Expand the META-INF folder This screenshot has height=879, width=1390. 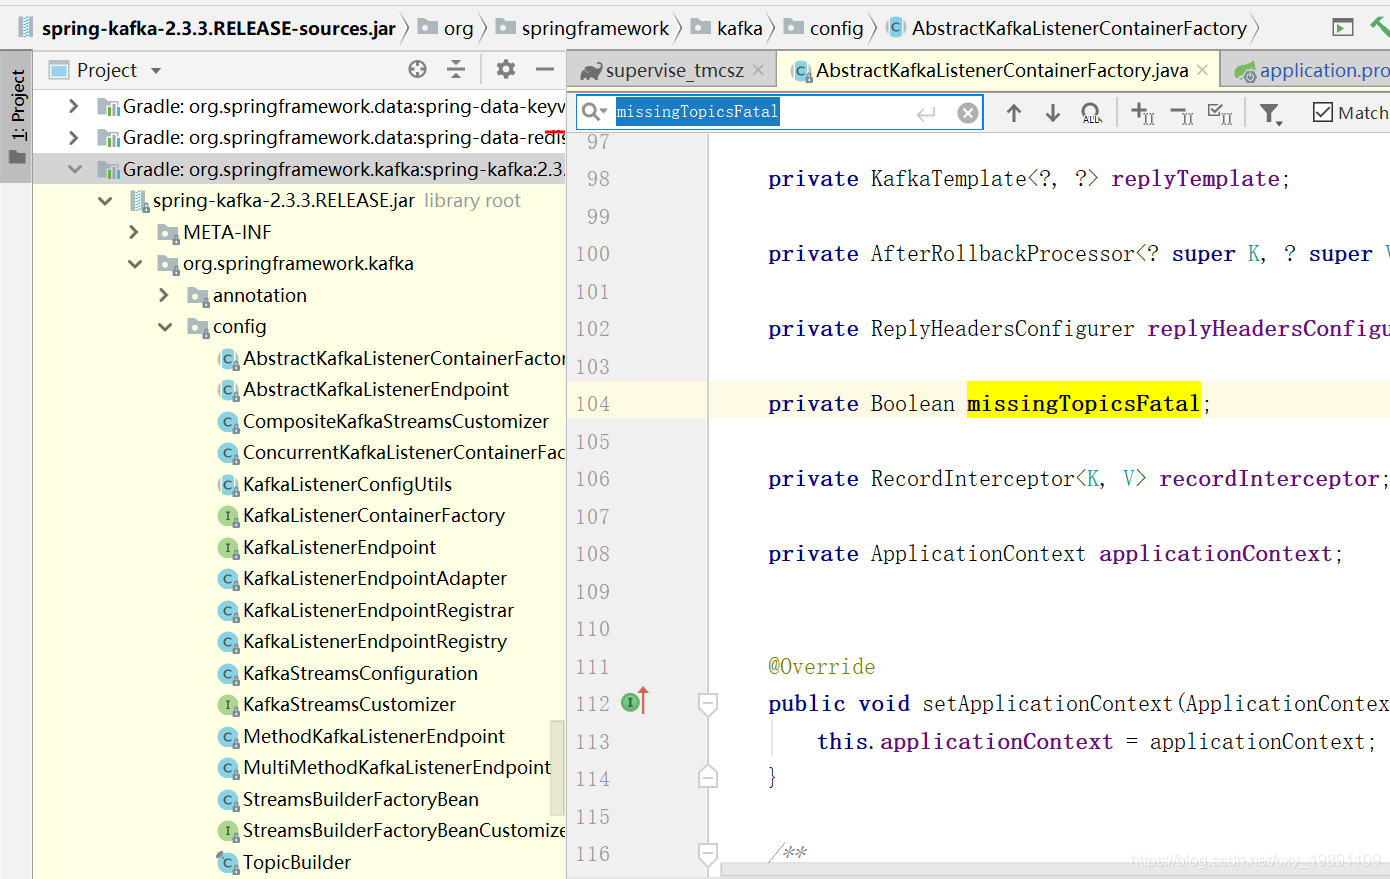(x=135, y=232)
